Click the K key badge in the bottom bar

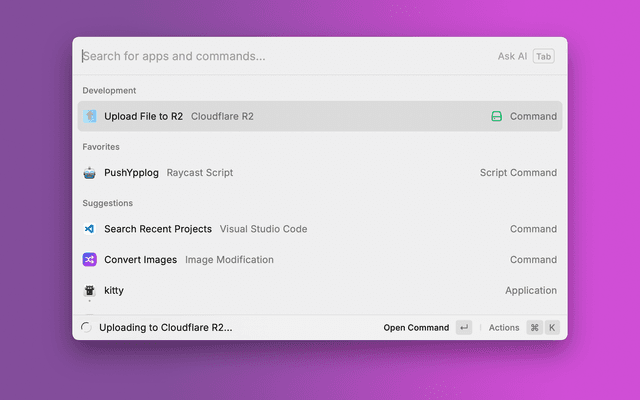tap(551, 327)
